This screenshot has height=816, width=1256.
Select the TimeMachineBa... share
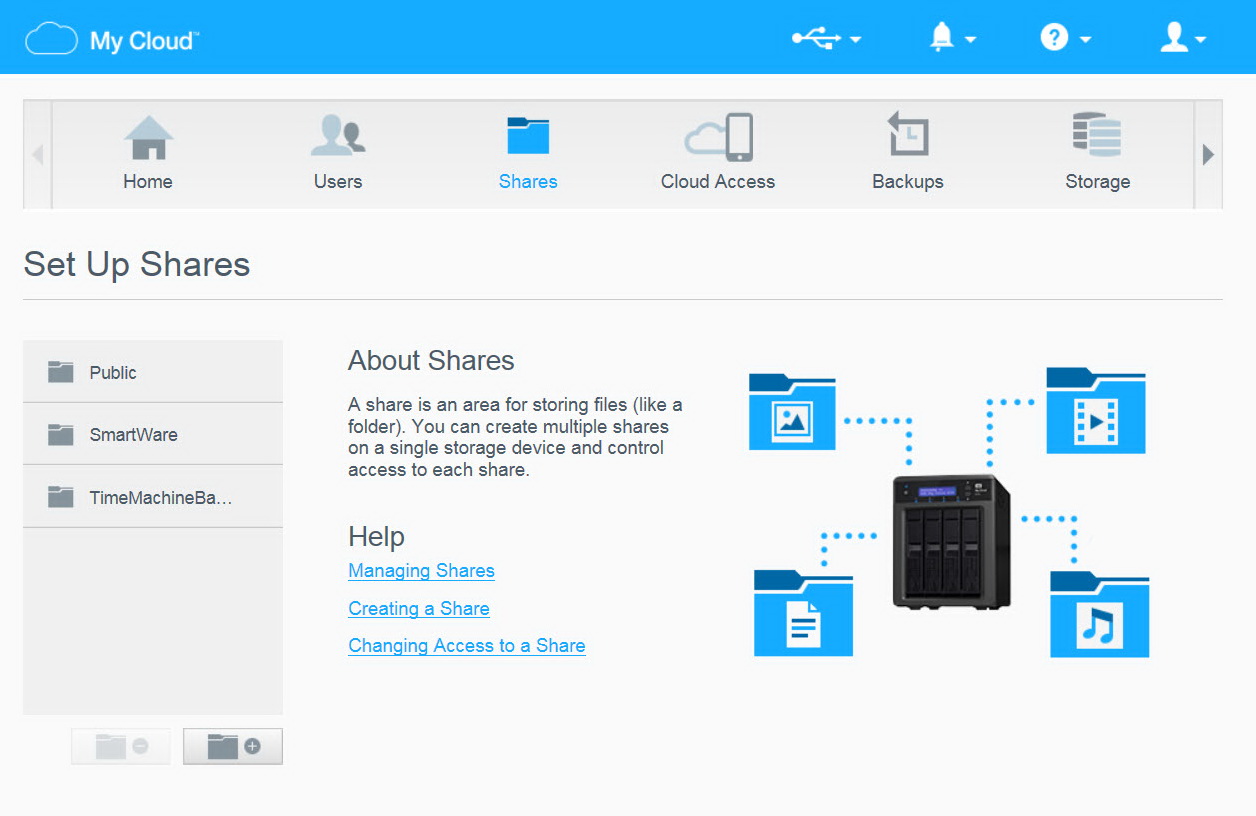tap(153, 497)
